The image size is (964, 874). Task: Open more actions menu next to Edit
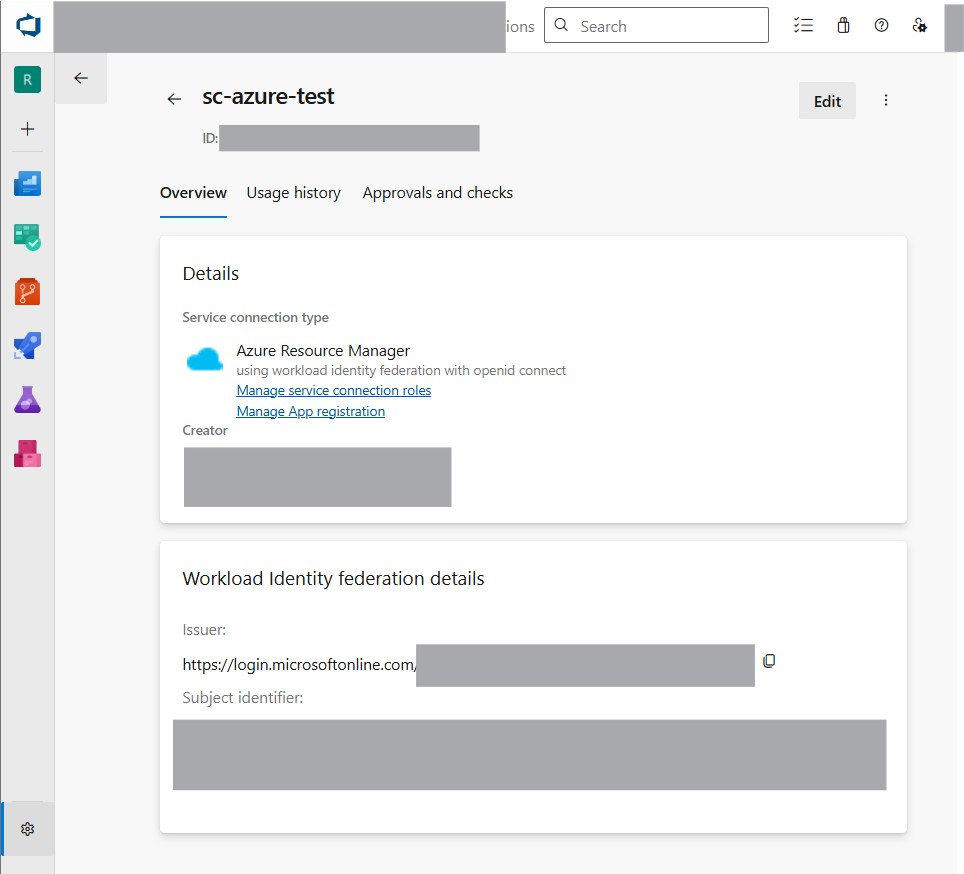886,100
